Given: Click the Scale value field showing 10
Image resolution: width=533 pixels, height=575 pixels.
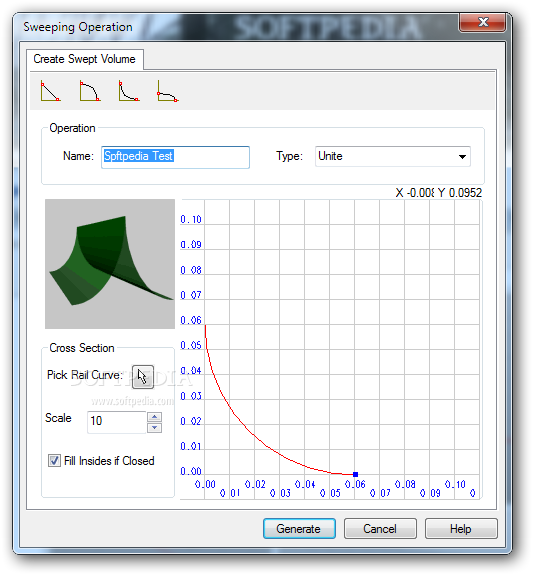Looking at the screenshot, I should coord(117,421).
